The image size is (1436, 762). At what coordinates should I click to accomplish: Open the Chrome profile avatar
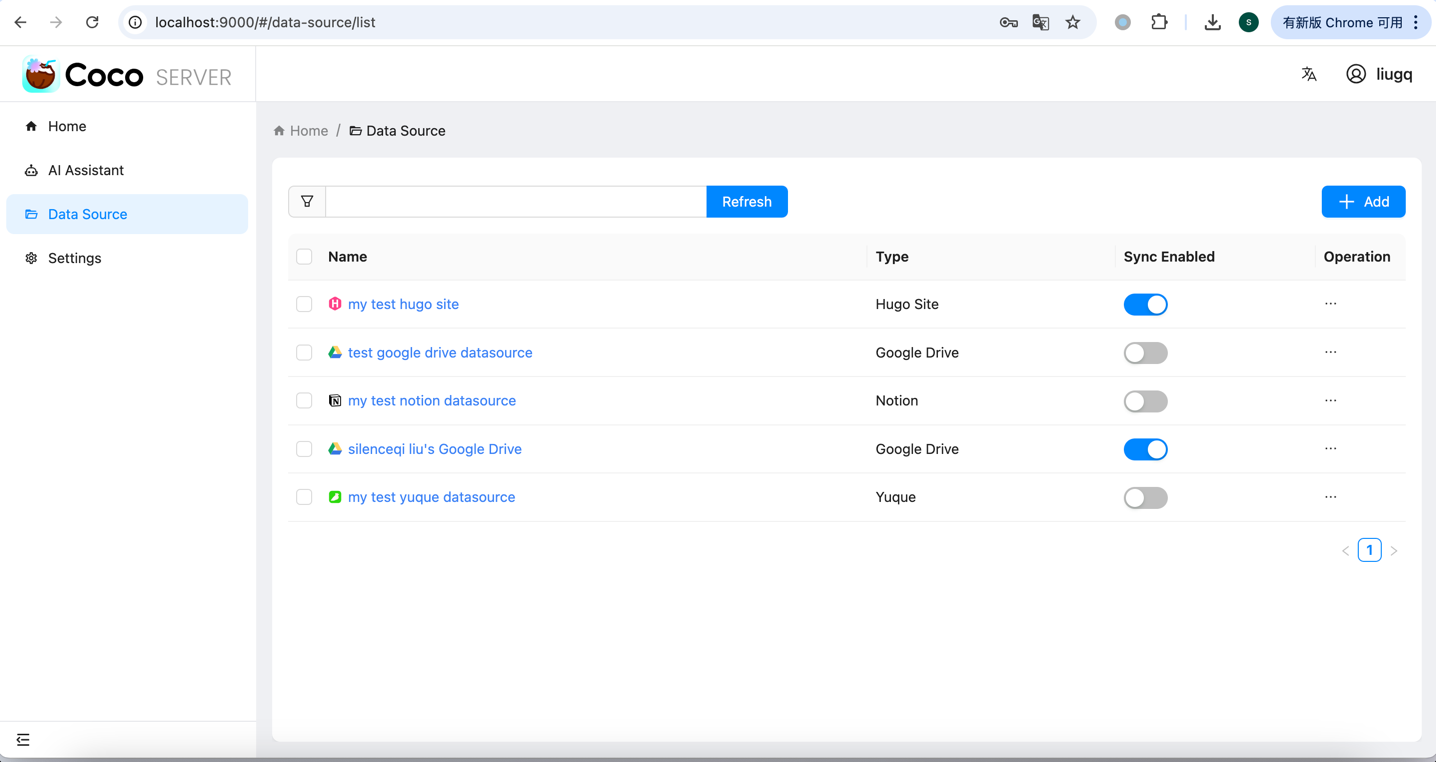coord(1248,22)
